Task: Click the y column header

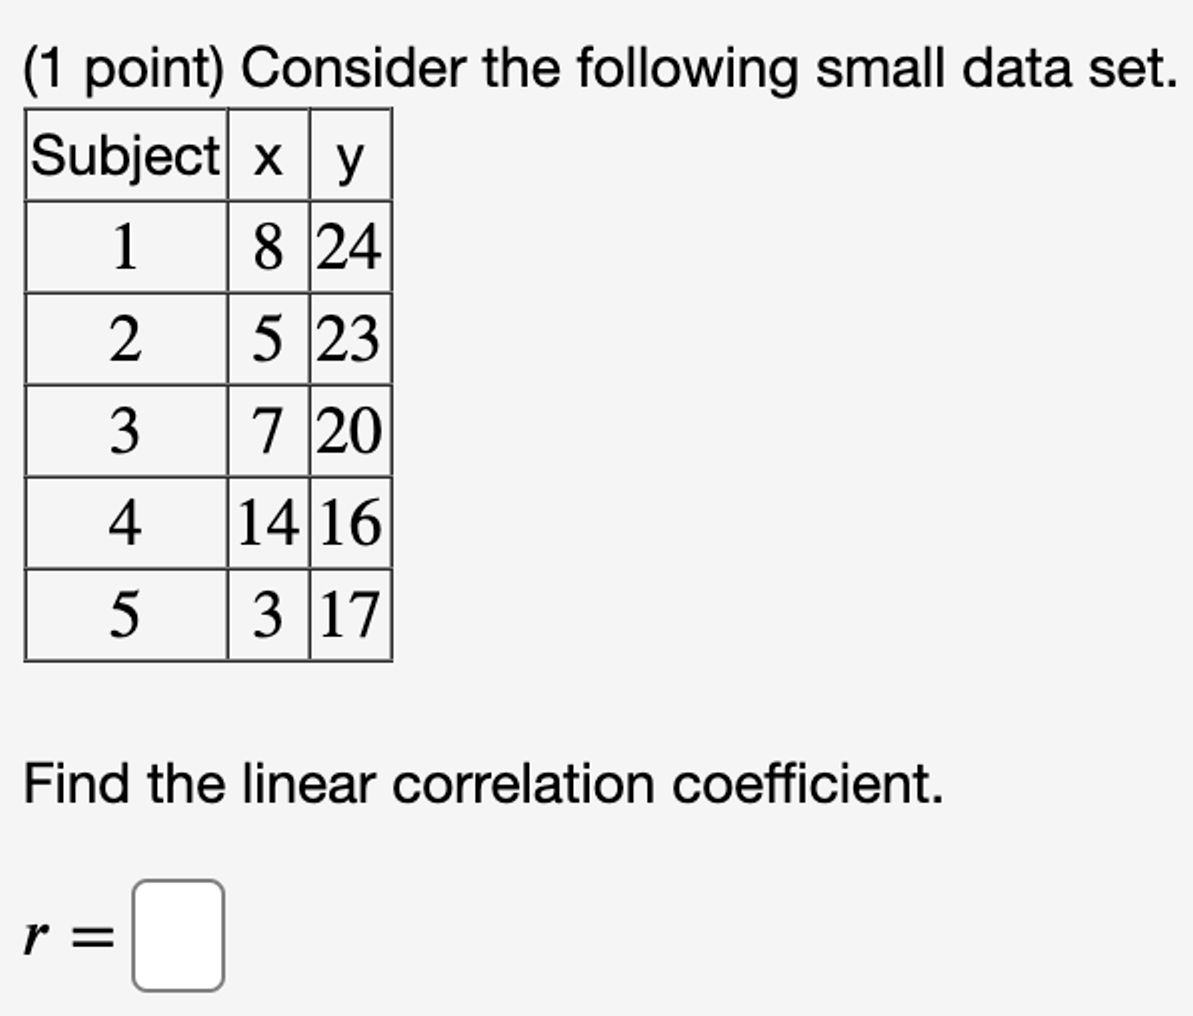Action: (x=350, y=156)
